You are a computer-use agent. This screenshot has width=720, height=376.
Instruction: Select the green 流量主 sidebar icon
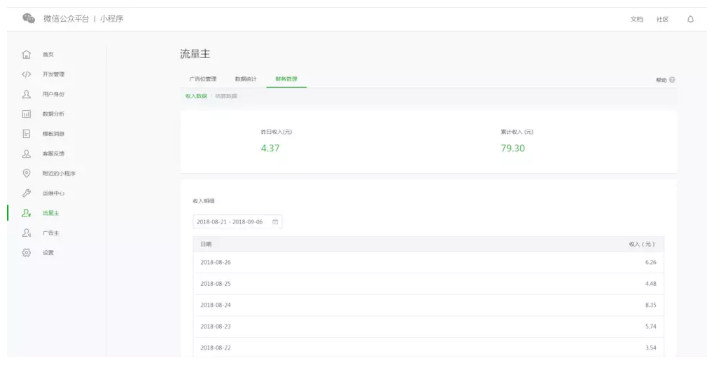pyautogui.click(x=27, y=213)
